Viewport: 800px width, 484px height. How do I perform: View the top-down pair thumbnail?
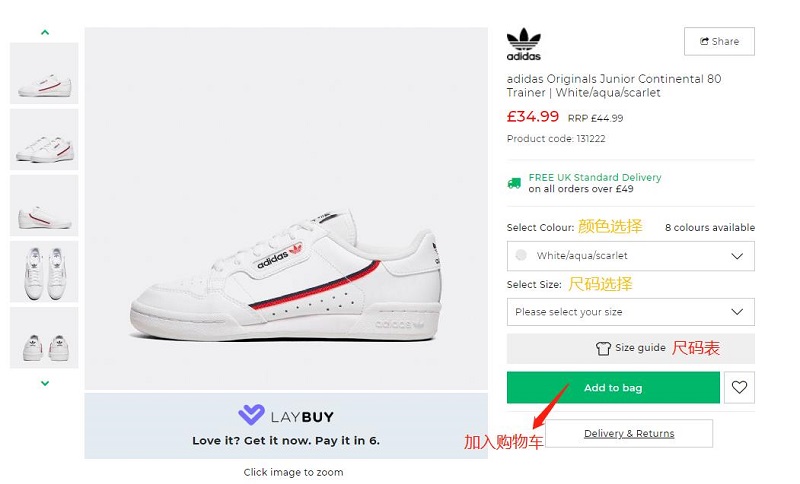[x=44, y=271]
